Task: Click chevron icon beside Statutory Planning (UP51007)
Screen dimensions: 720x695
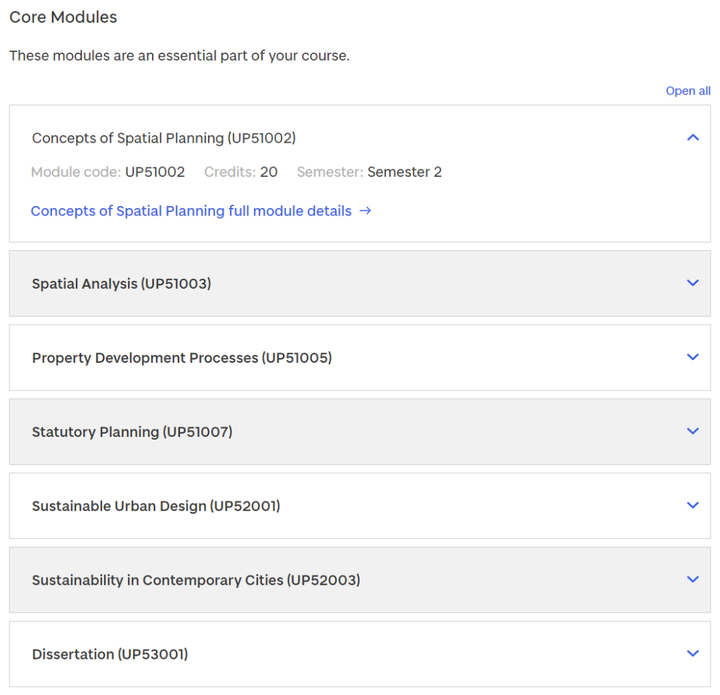Action: tap(692, 431)
